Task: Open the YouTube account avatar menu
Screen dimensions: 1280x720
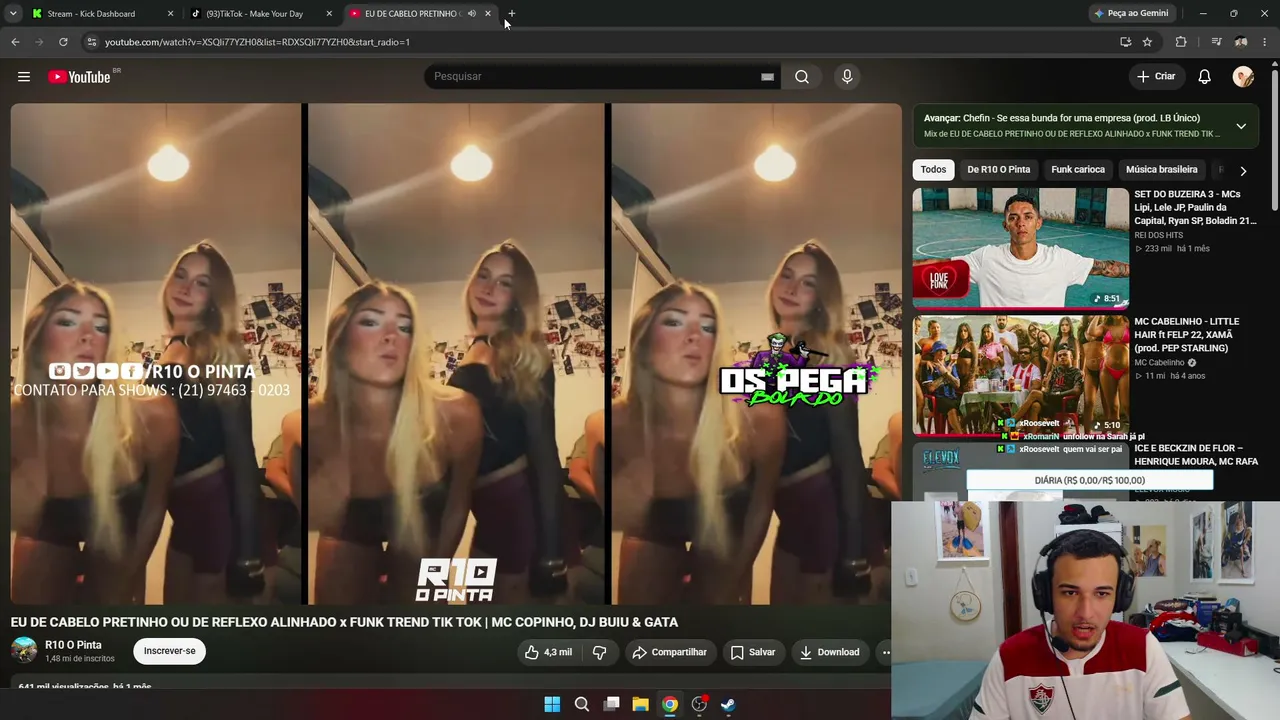Action: coord(1243,77)
